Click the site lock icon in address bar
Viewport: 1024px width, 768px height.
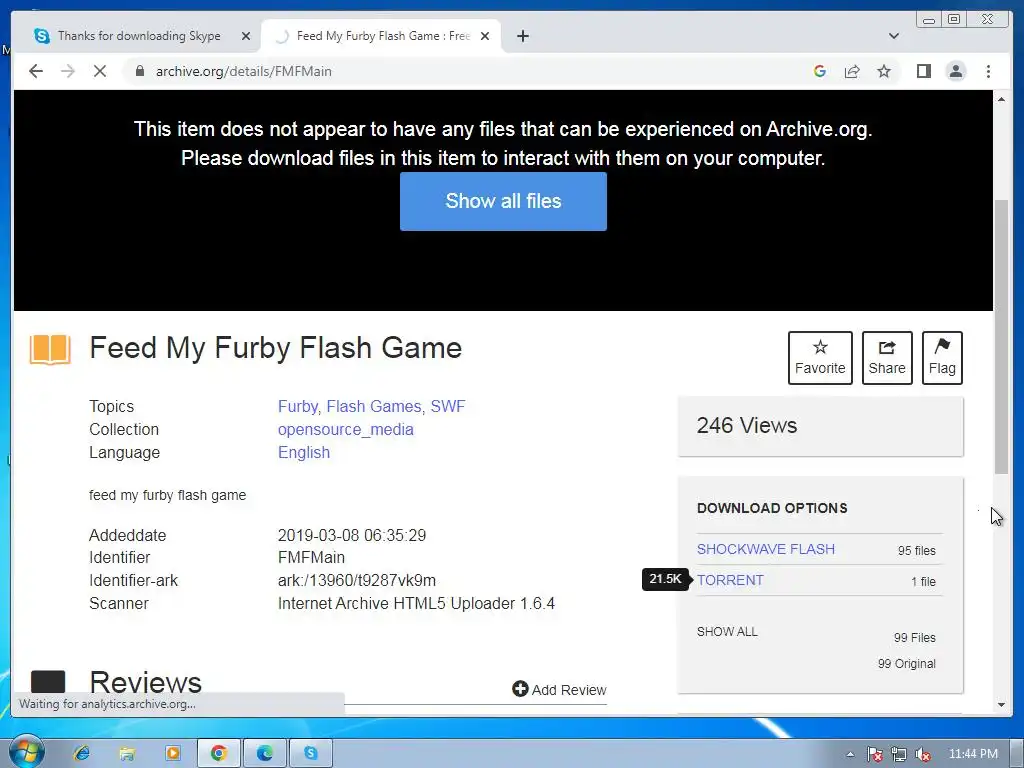pyautogui.click(x=139, y=71)
